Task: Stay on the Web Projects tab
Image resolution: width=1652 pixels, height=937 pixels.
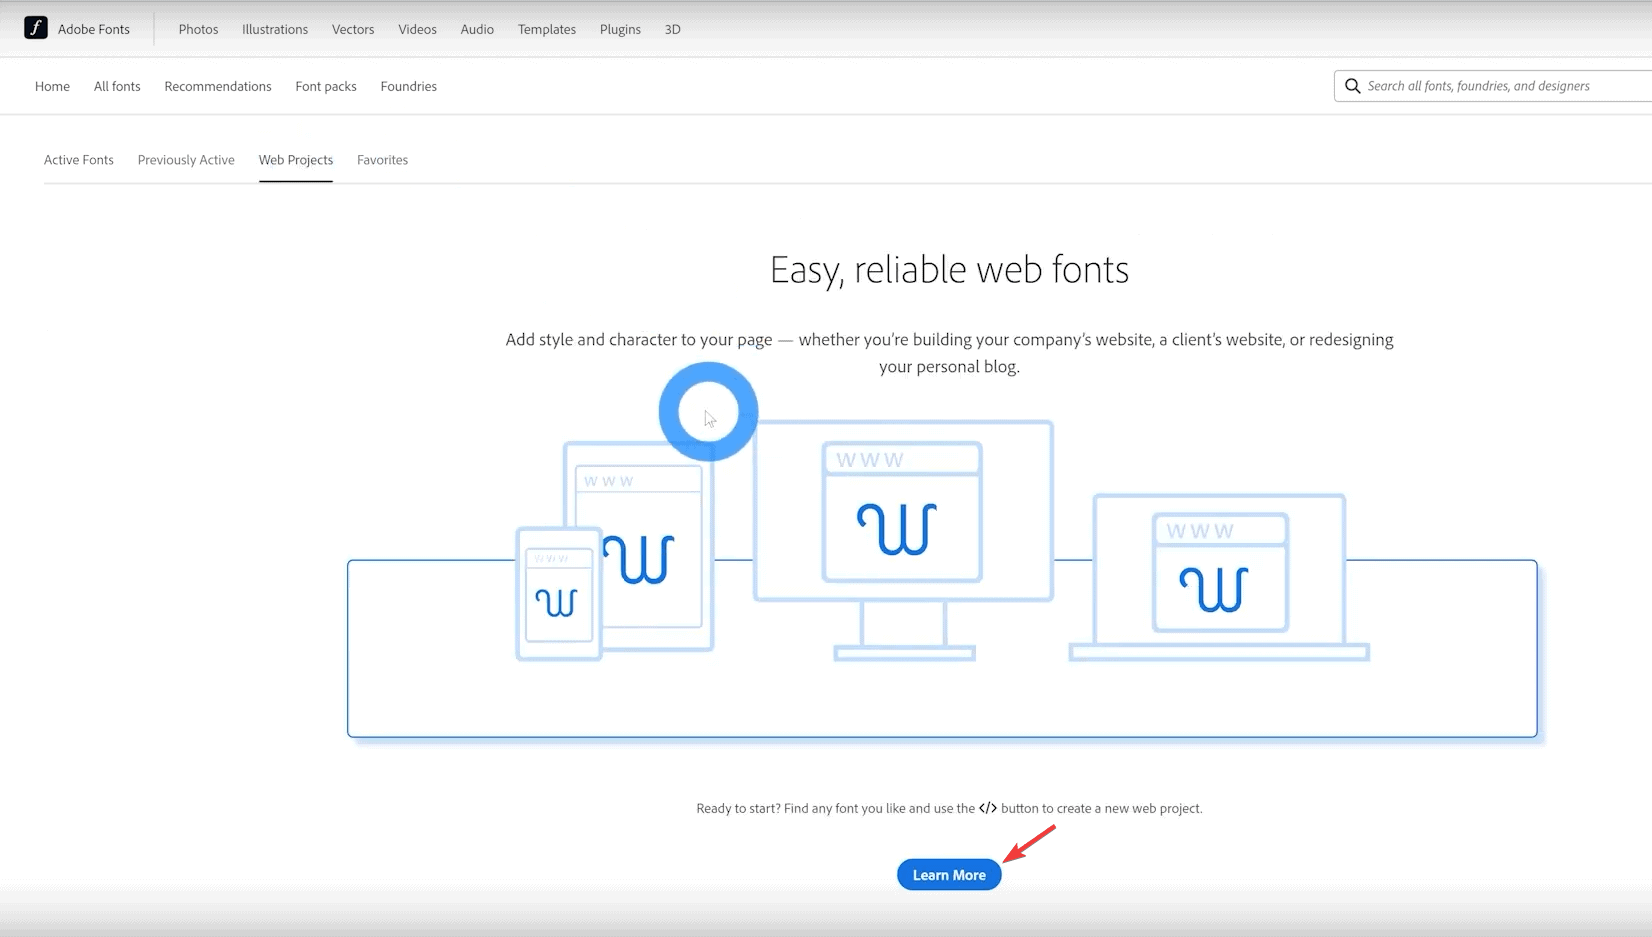Action: coord(295,160)
